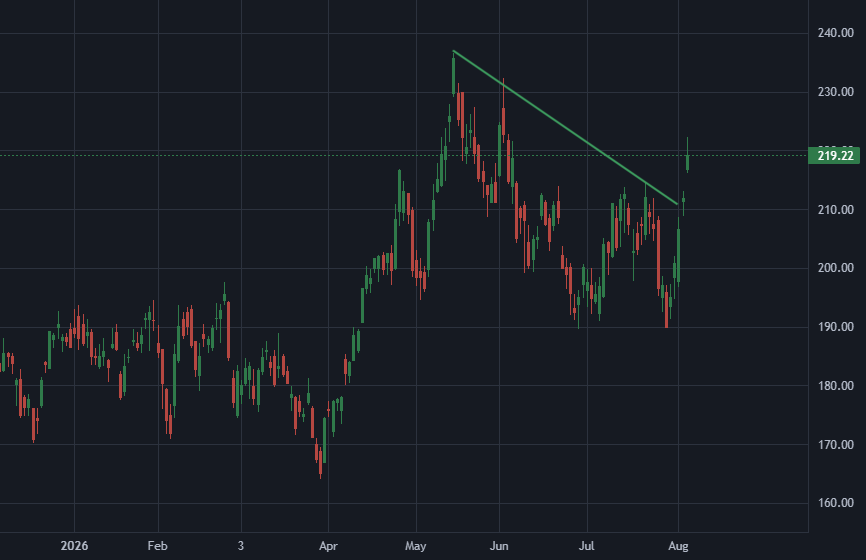866x560 pixels.
Task: Click the 200.00 price axis label
Action: (836, 268)
